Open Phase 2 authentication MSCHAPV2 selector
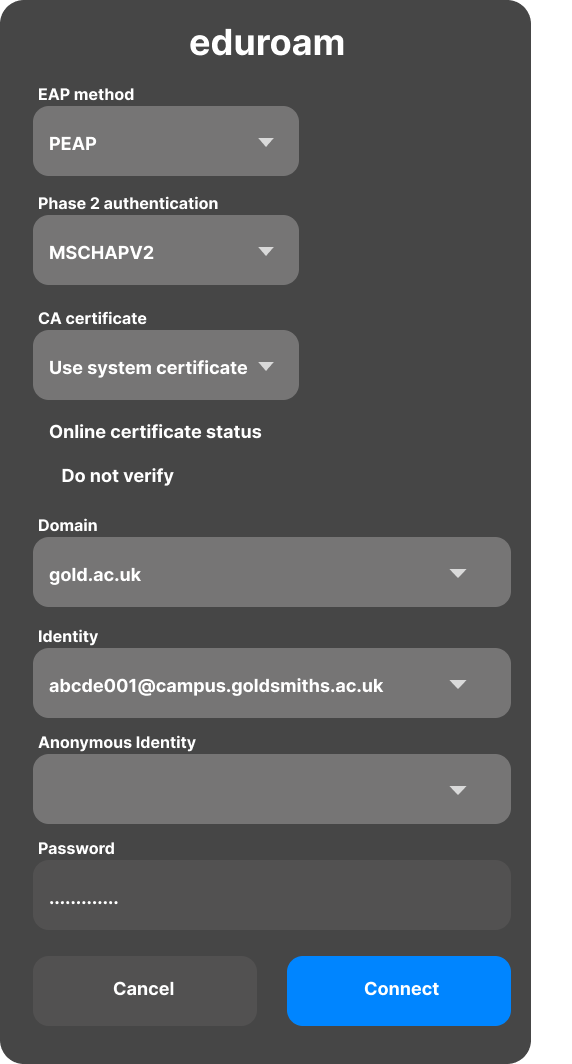Viewport: 572px width, 1064px height. pyautogui.click(x=166, y=250)
